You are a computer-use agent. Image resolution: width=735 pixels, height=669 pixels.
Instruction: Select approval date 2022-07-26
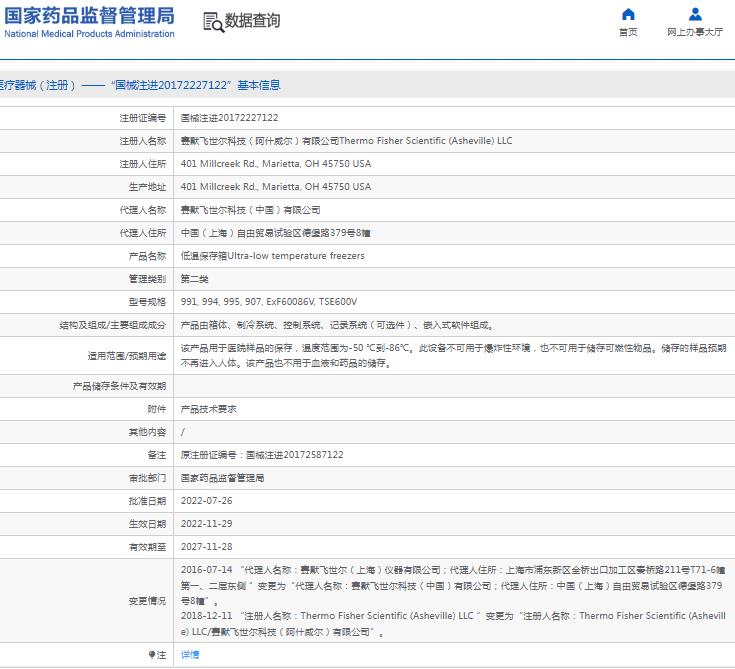(206, 501)
